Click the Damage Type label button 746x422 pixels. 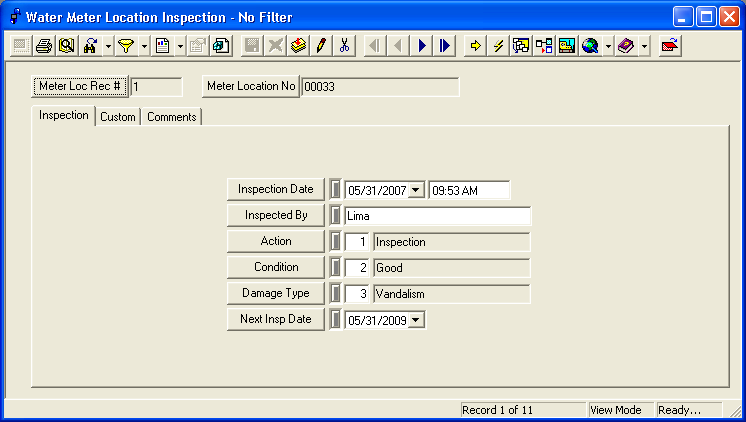pos(275,293)
